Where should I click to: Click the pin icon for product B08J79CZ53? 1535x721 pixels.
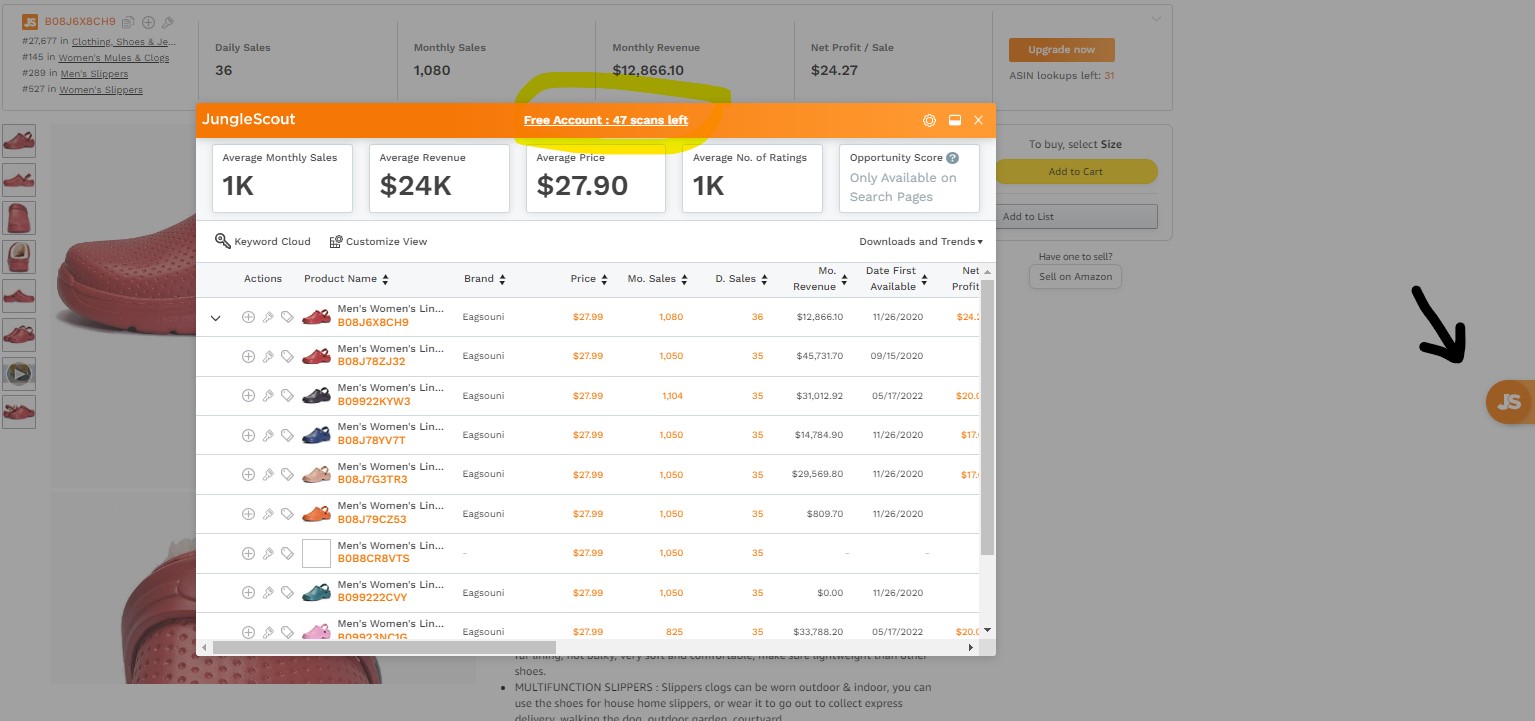pos(268,514)
